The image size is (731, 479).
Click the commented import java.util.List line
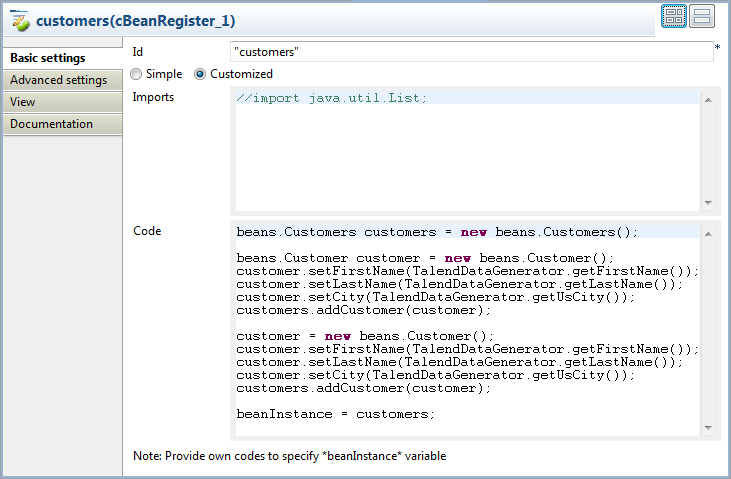(331, 98)
